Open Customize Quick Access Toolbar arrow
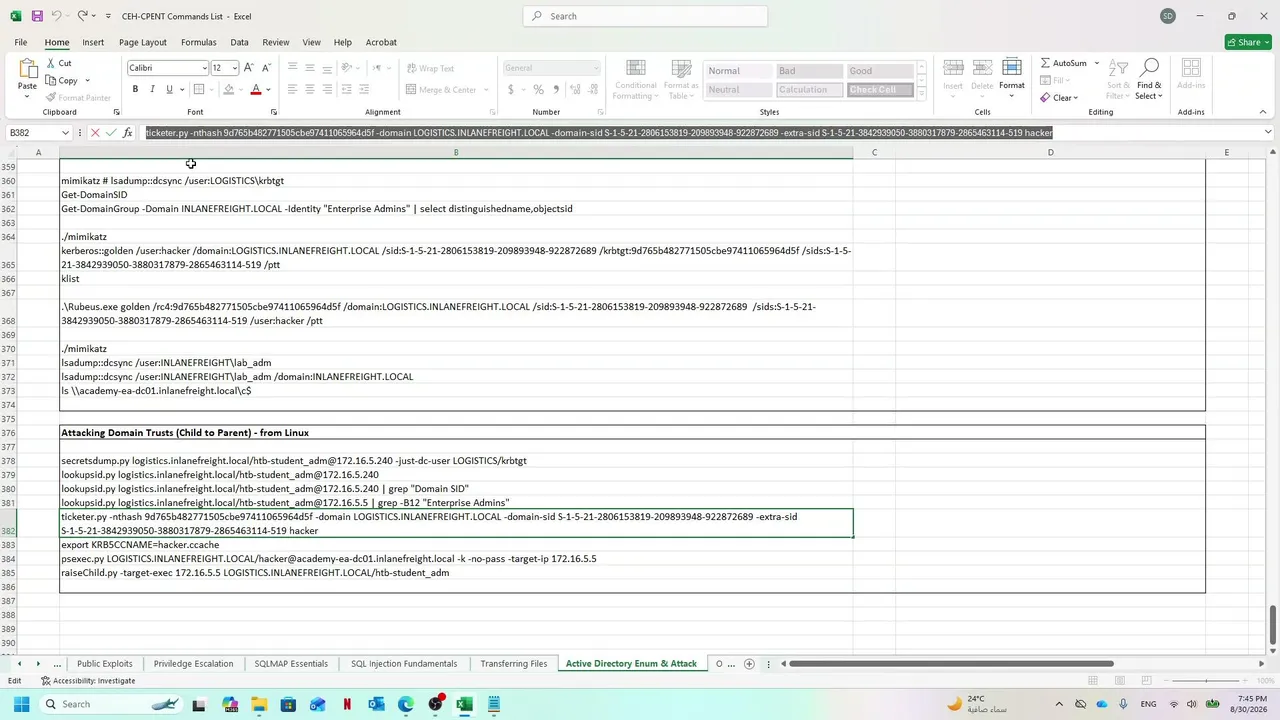The width and height of the screenshot is (1280, 720). click(107, 16)
